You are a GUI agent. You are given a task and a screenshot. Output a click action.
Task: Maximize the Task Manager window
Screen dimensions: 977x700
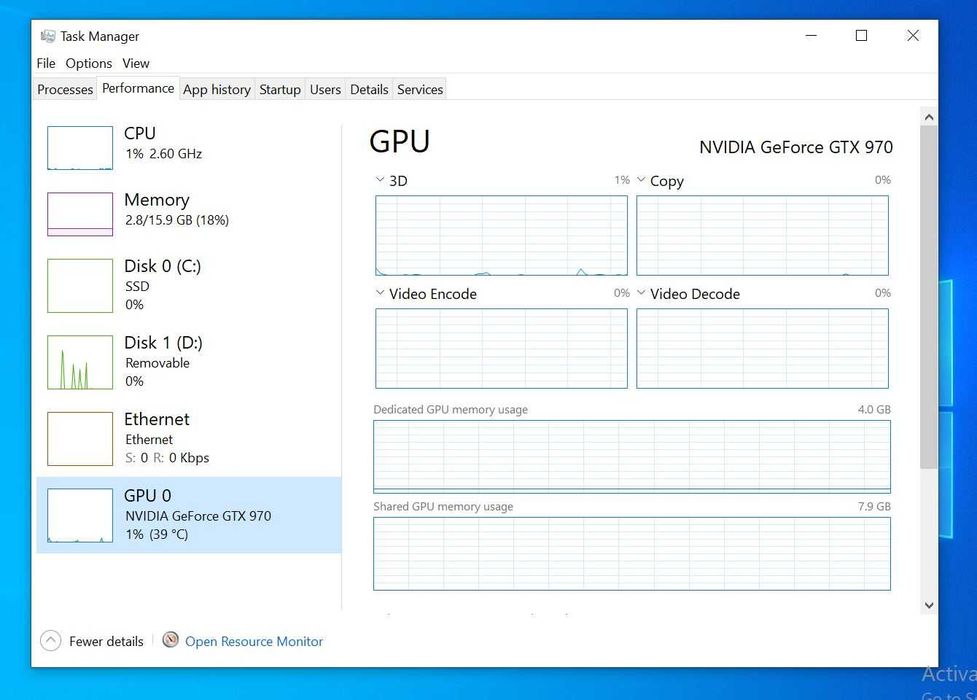coord(861,36)
